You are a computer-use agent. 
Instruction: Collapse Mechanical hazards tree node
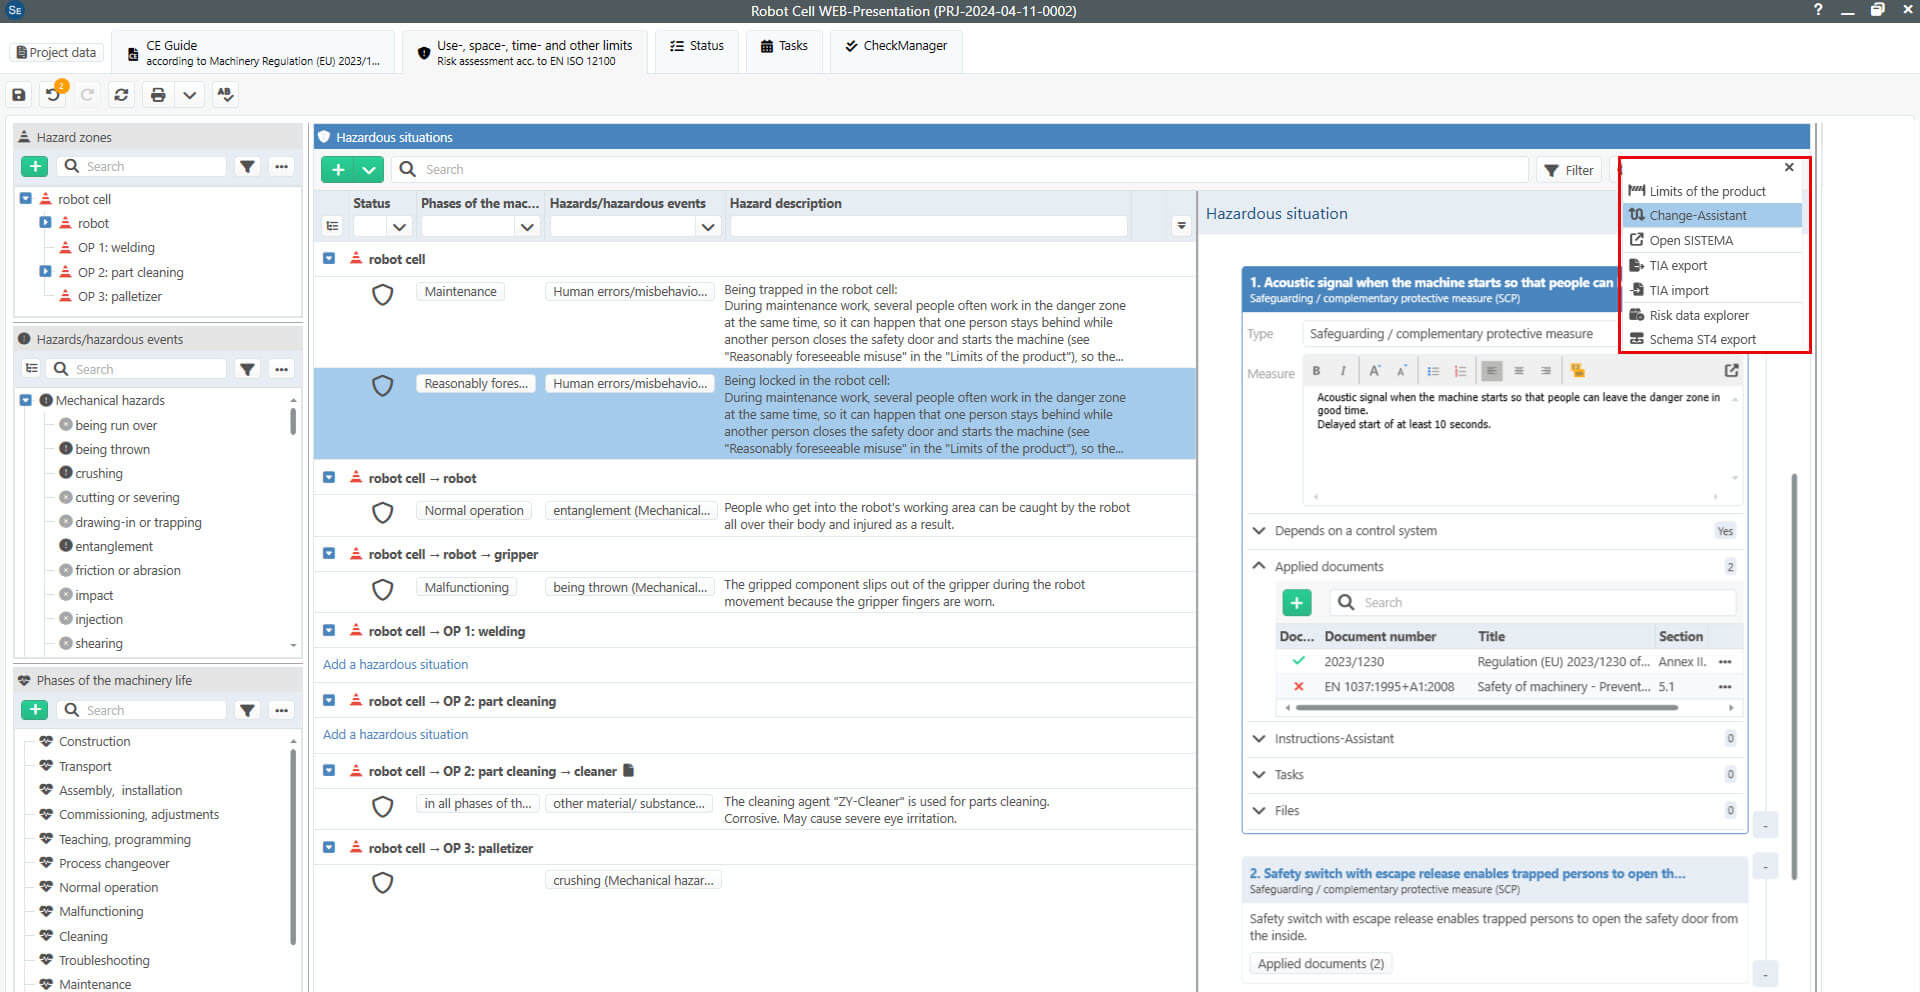26,400
